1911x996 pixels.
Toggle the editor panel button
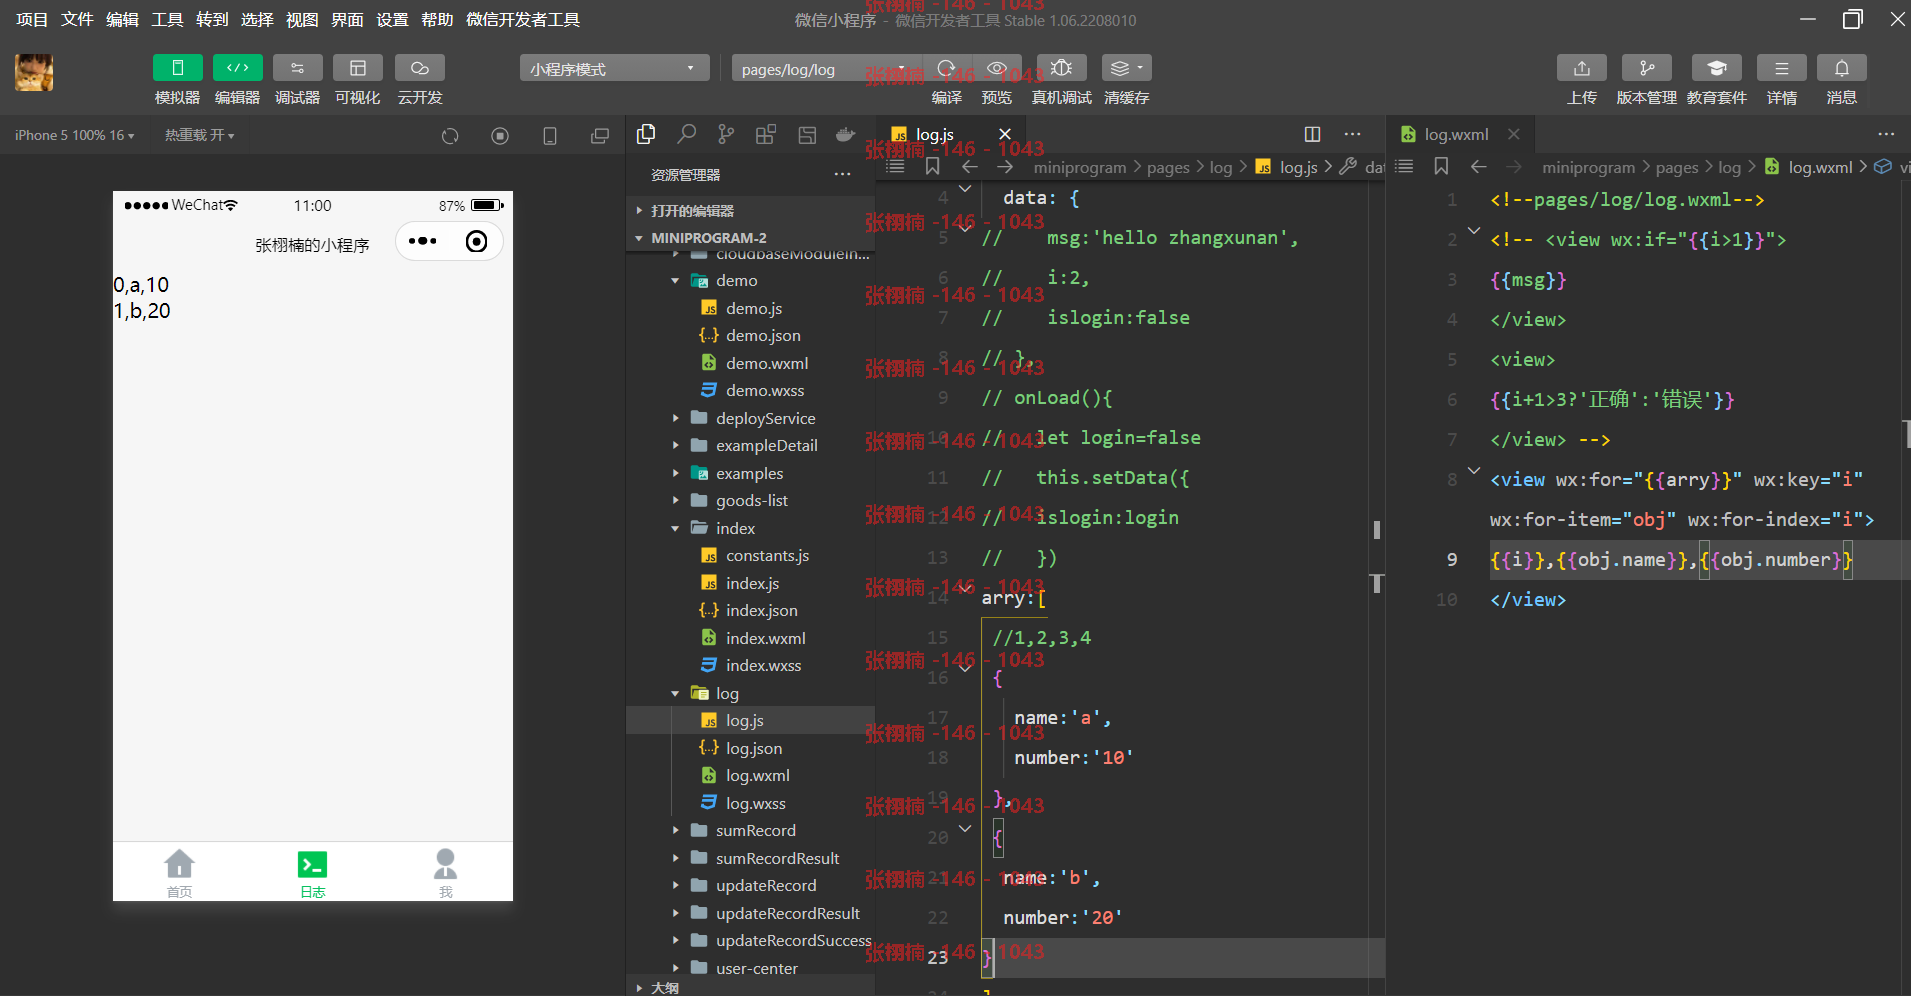pos(237,68)
